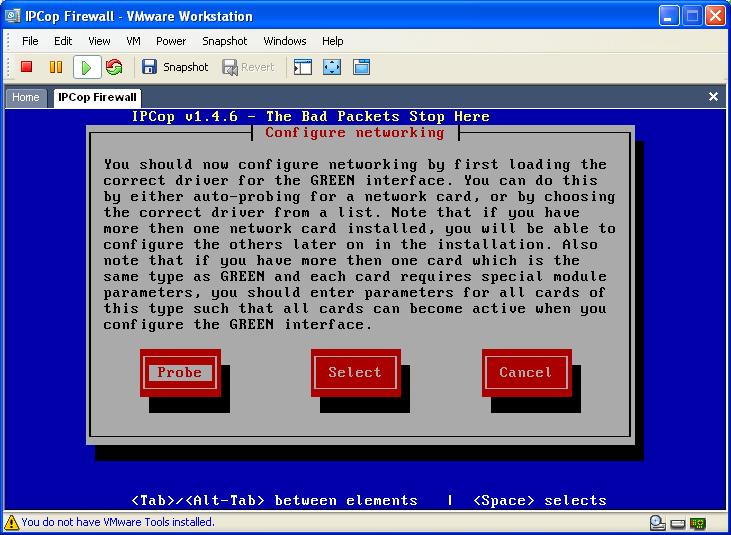The width and height of the screenshot is (731, 535).
Task: Choose the Cancel button in installer
Action: tap(526, 373)
